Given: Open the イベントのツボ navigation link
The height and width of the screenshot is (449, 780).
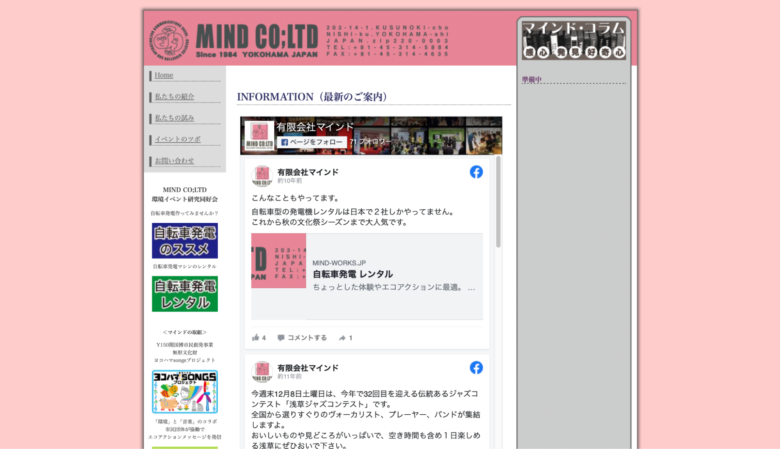Looking at the screenshot, I should pyautogui.click(x=177, y=139).
